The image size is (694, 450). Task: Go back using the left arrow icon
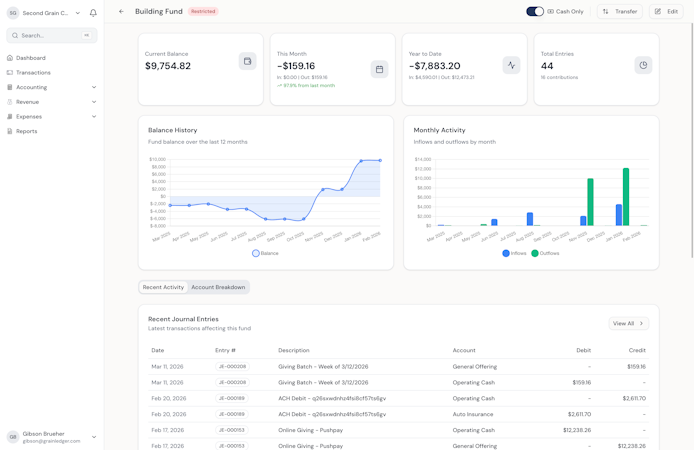(121, 12)
